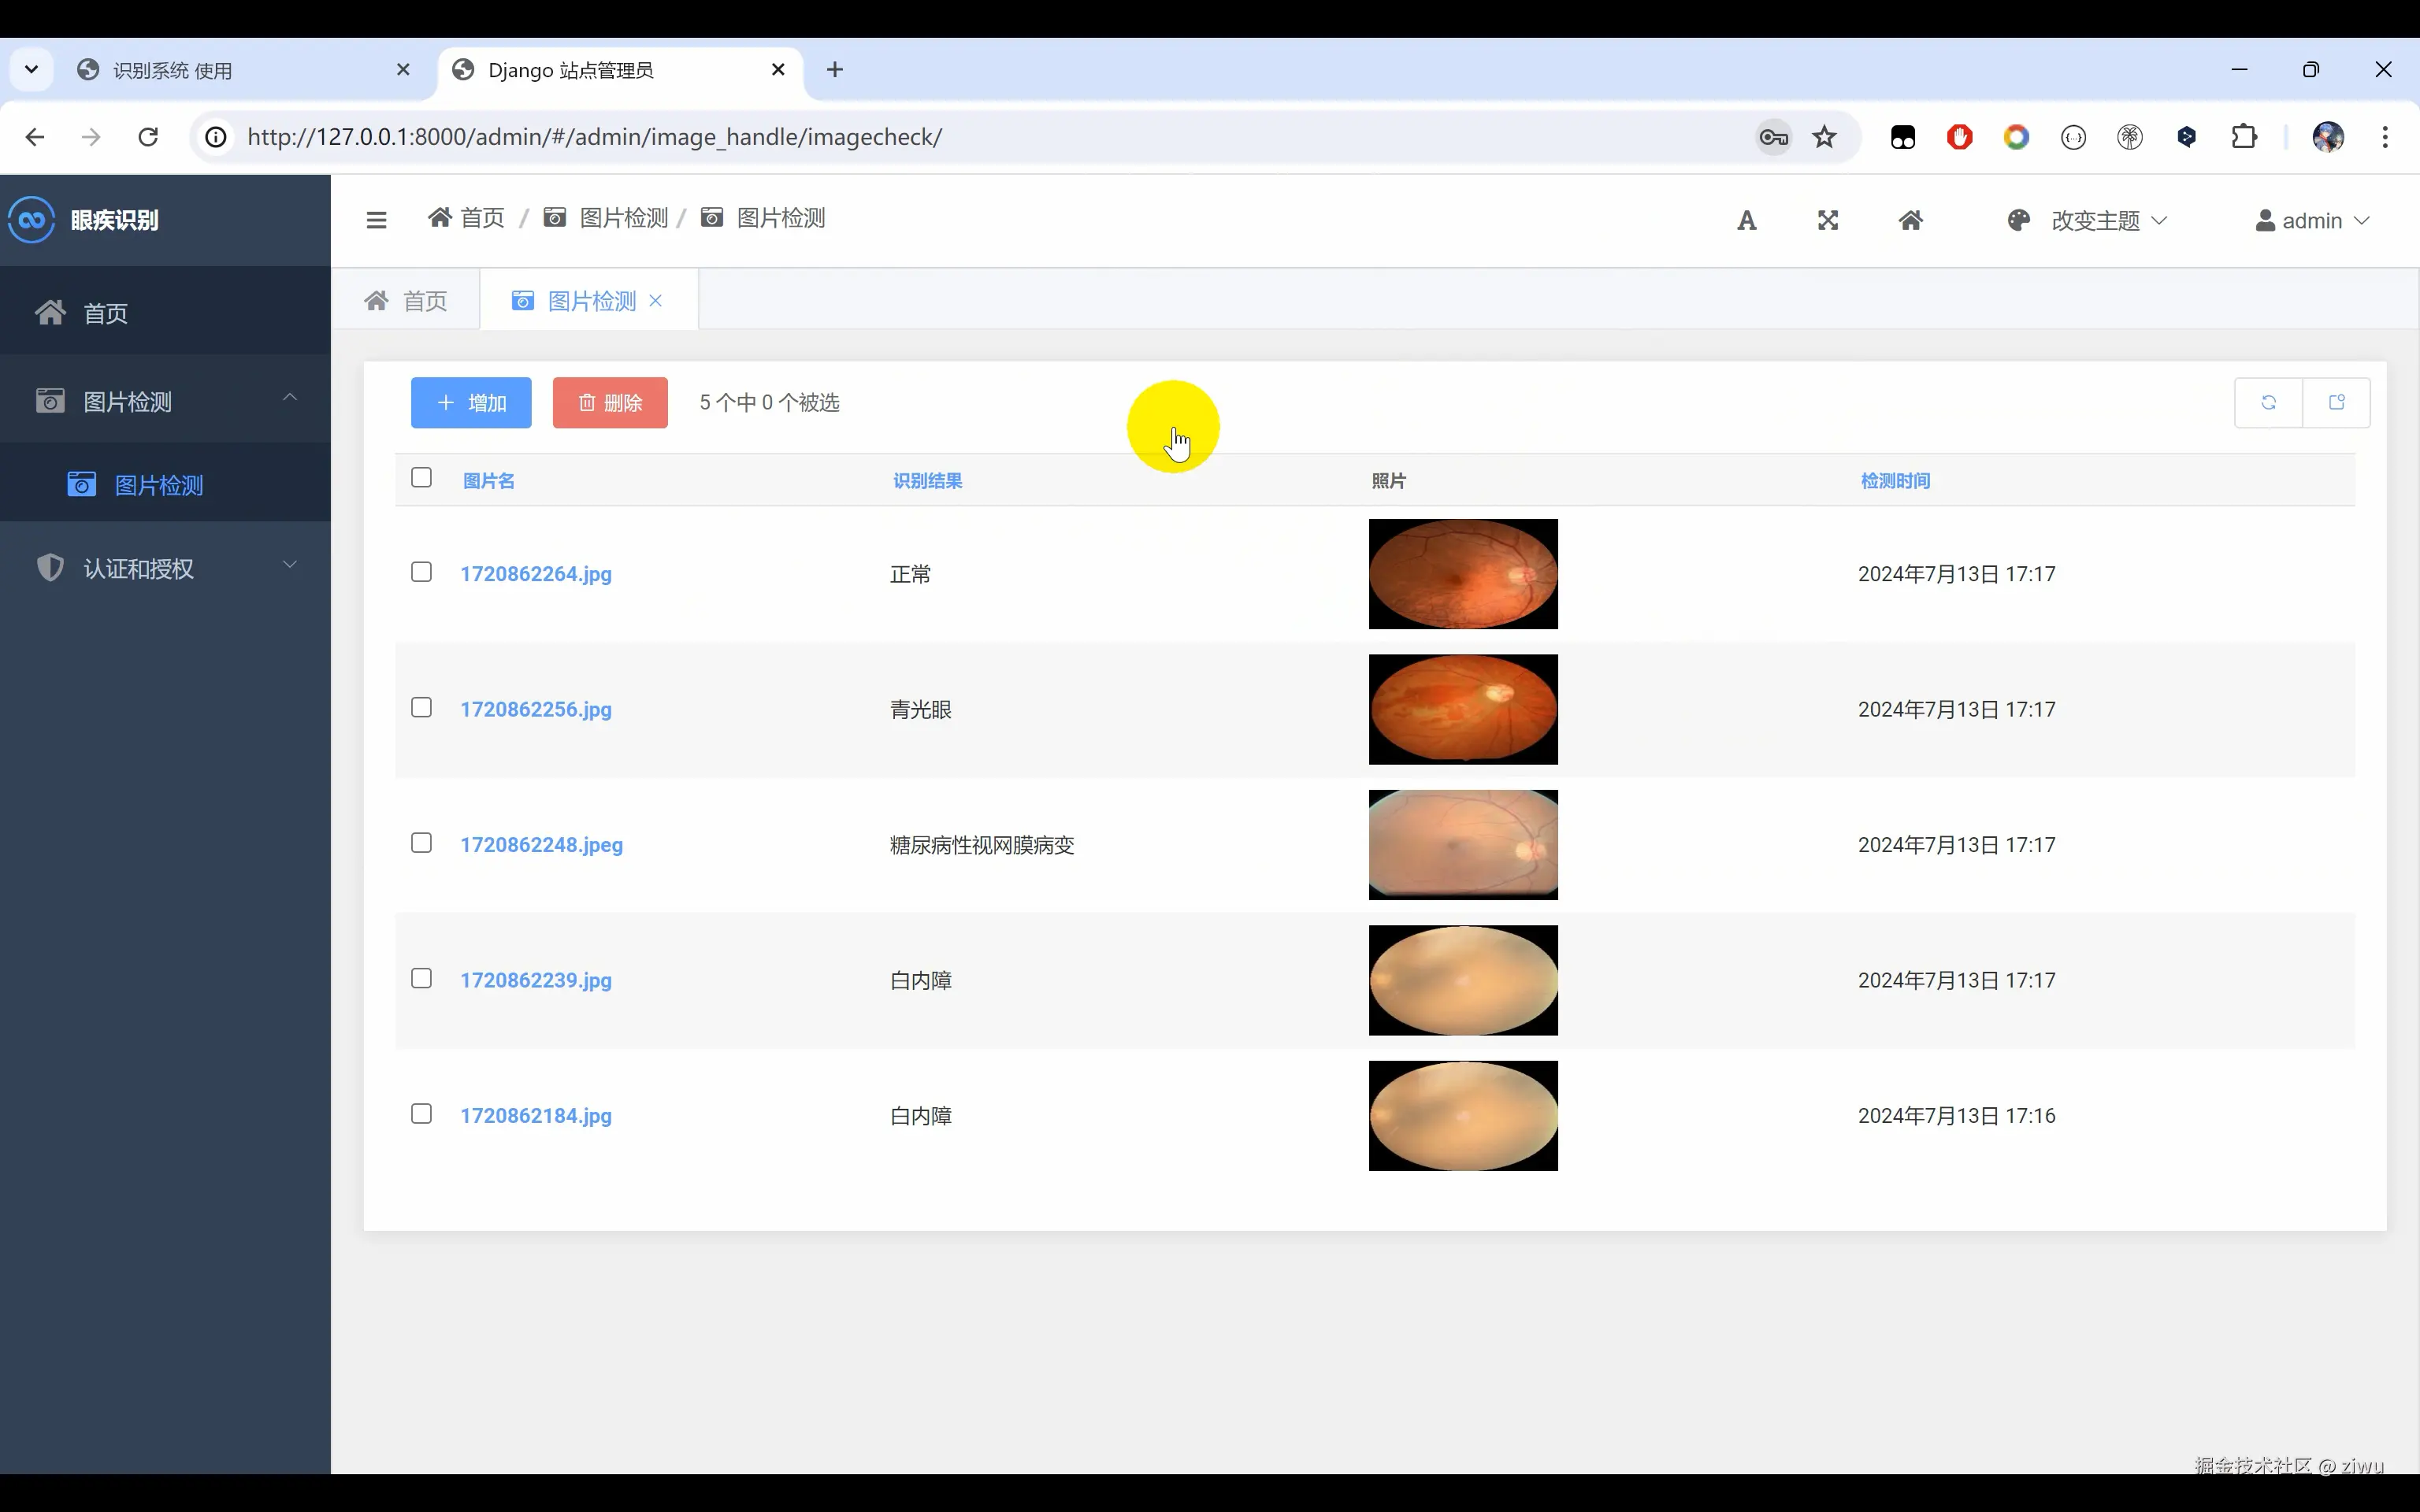
Task: Open the browser extensions puzzle icon
Action: [x=2245, y=137]
